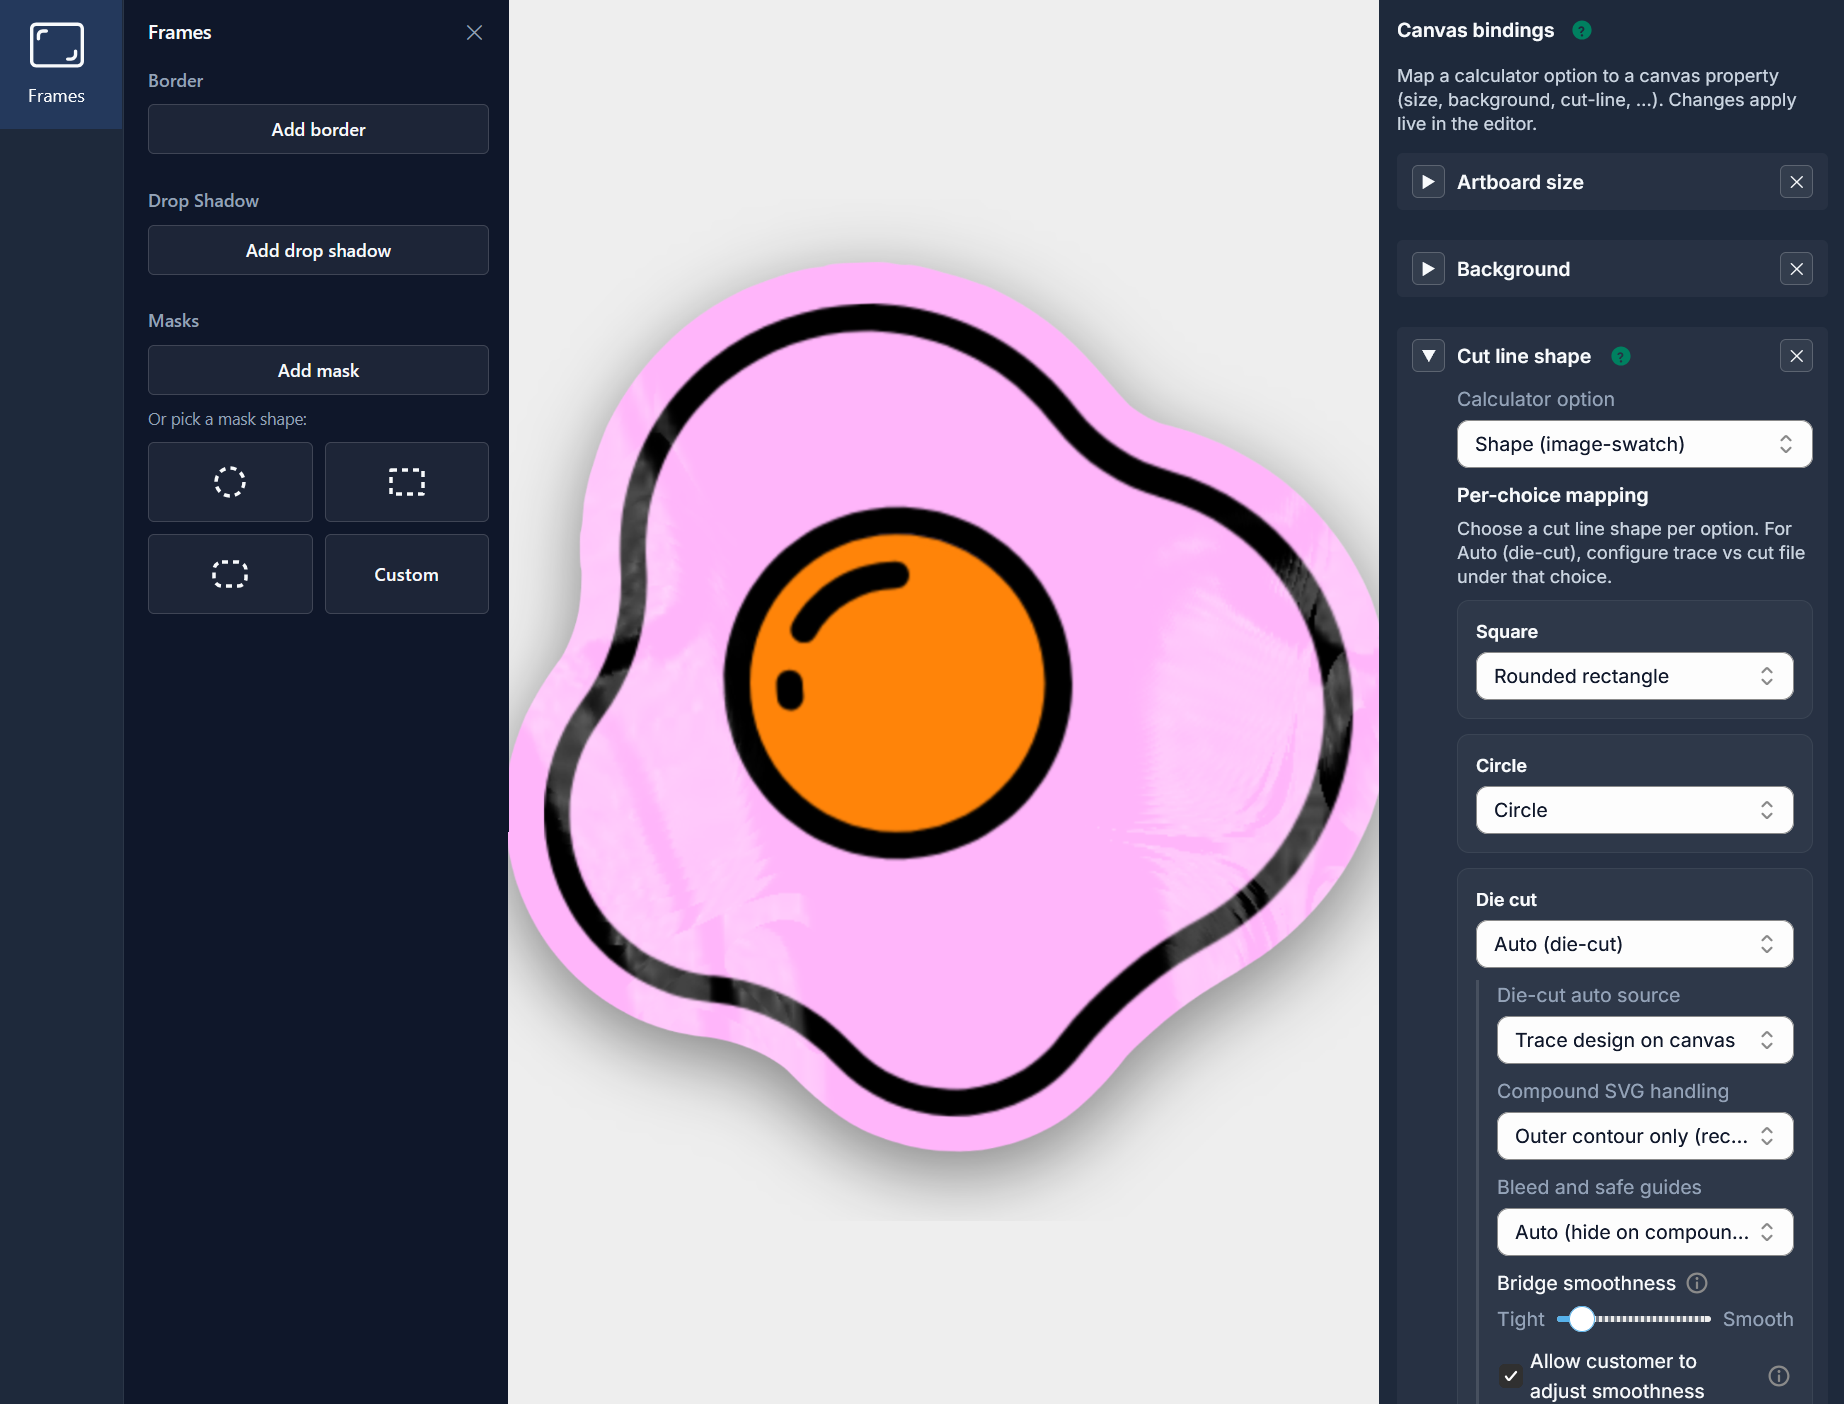The width and height of the screenshot is (1844, 1404).
Task: Remove the Cut line shape binding
Action: pyautogui.click(x=1796, y=356)
